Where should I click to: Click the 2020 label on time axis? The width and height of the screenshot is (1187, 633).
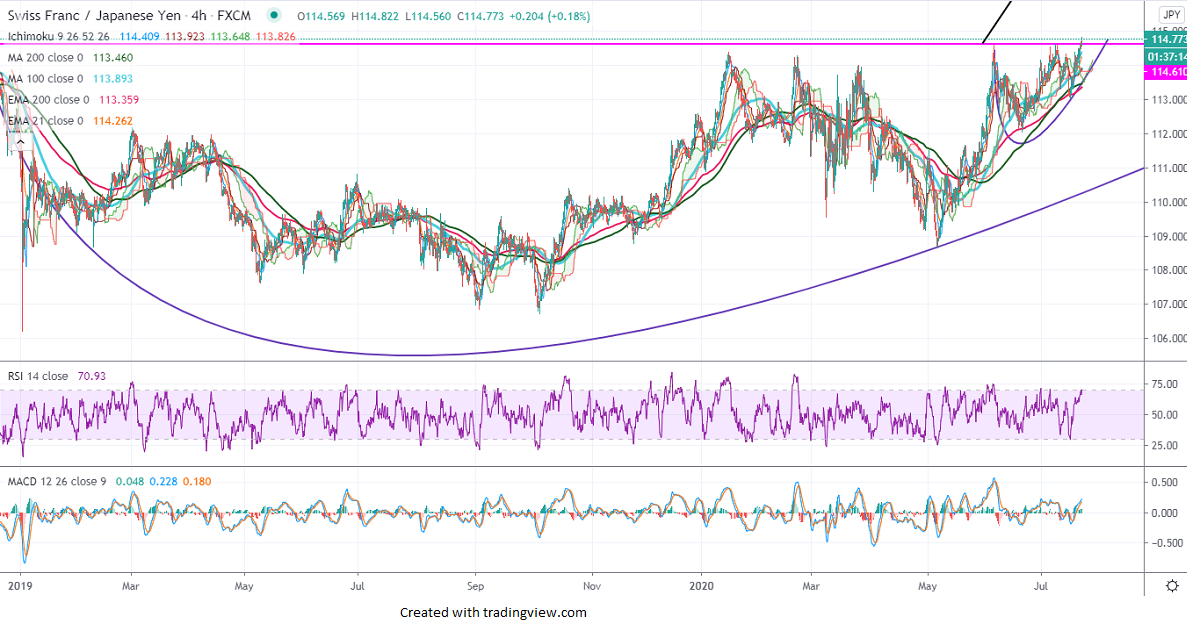703,585
